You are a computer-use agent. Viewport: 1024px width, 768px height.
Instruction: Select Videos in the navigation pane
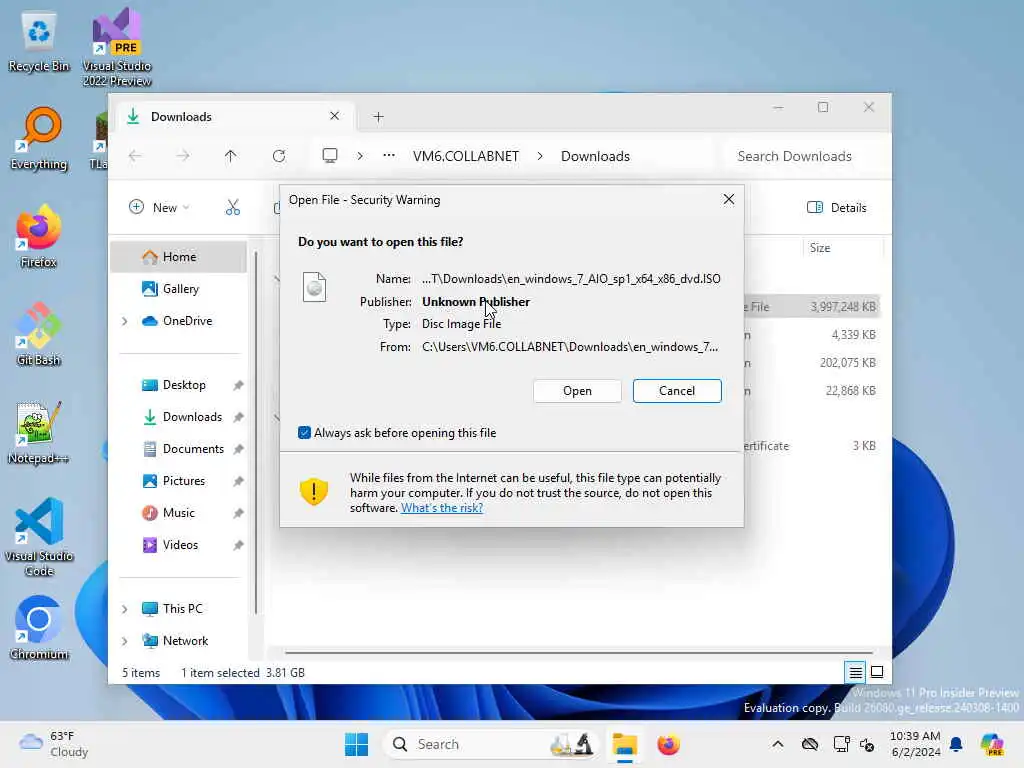tap(179, 545)
